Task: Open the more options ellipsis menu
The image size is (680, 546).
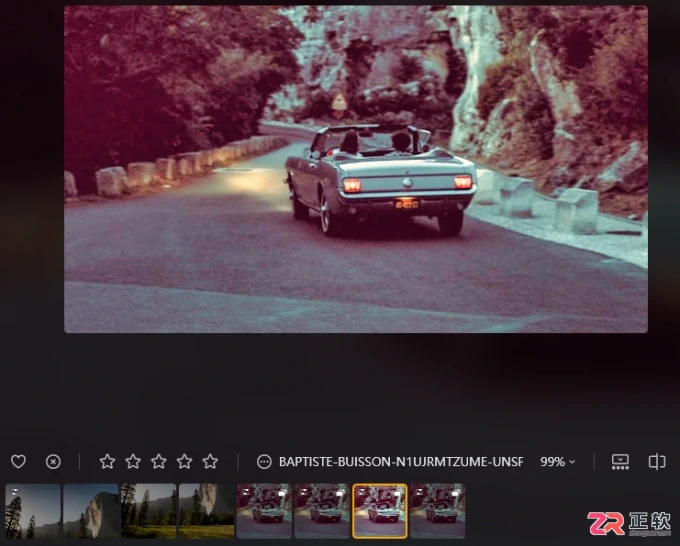Action: [264, 461]
